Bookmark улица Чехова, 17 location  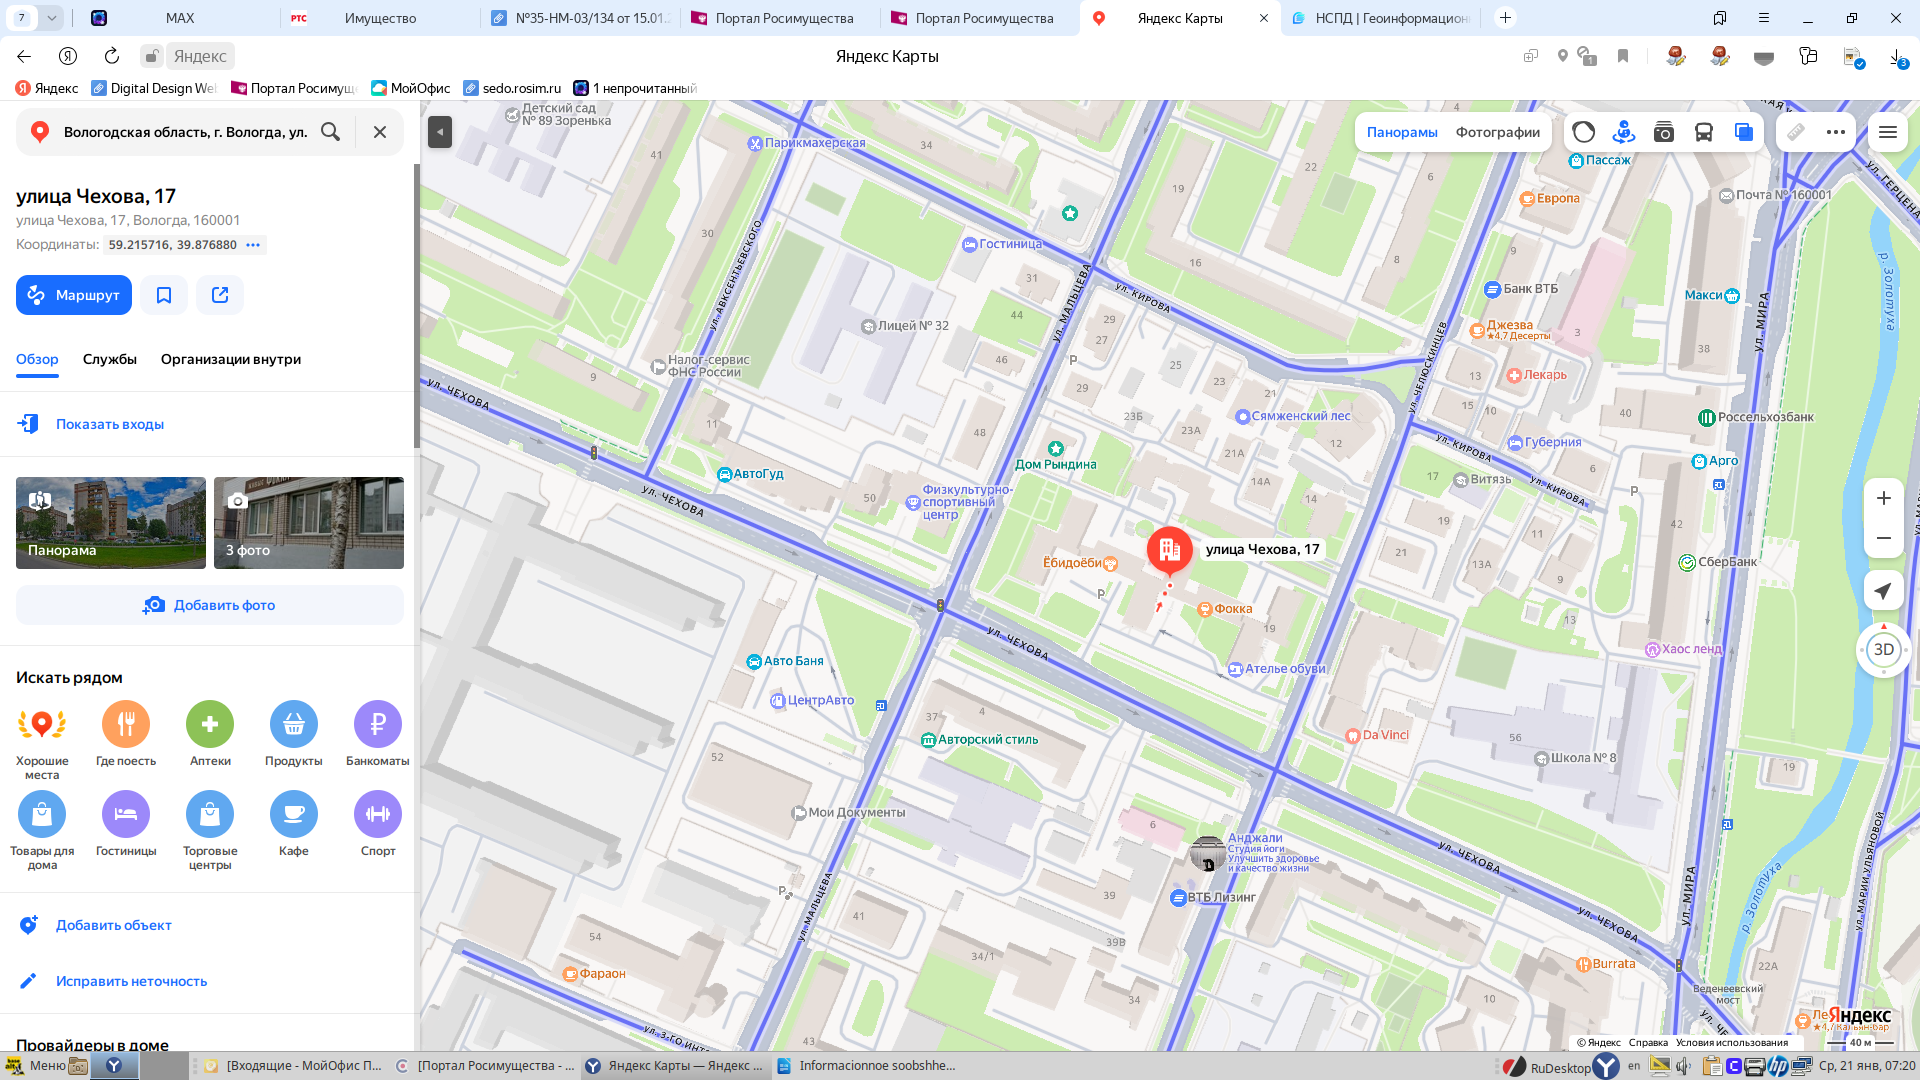click(x=164, y=295)
